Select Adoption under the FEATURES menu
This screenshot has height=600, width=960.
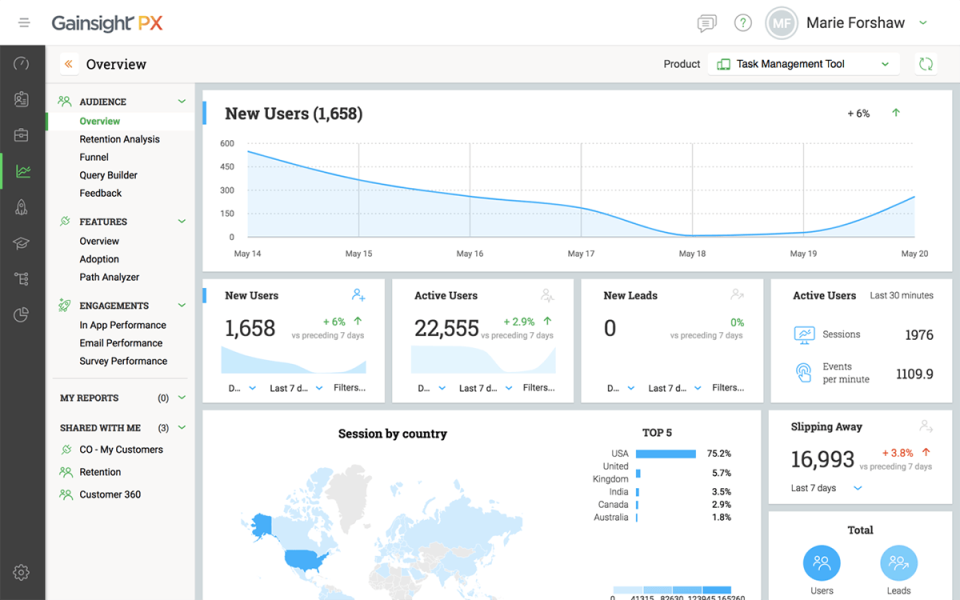tap(99, 259)
